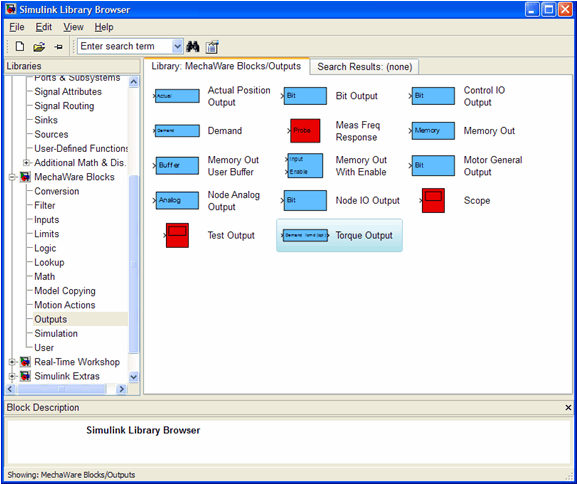Click the Simulink Extras library icon
577x484 pixels.
(25, 376)
